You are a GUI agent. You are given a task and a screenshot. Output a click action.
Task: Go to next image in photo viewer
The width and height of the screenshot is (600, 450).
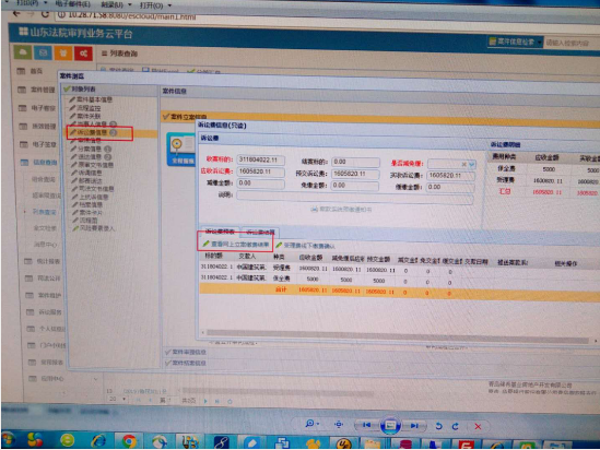click(414, 426)
